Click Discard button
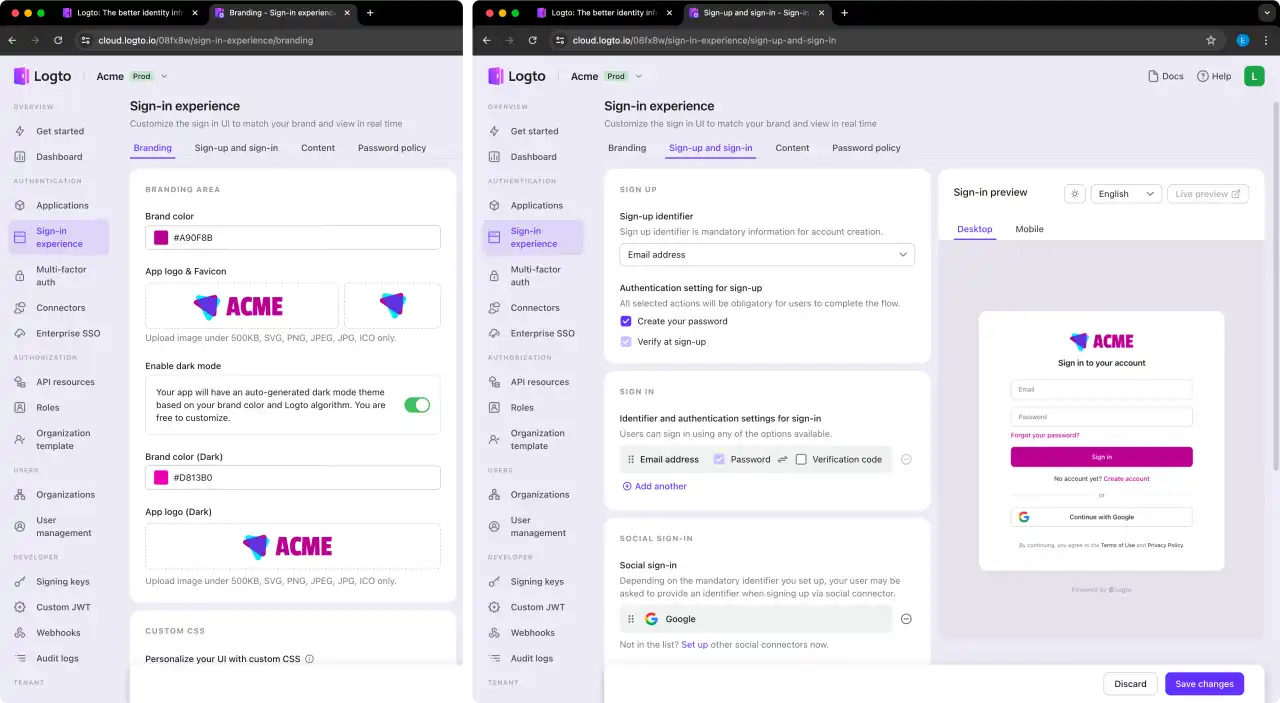This screenshot has height=703, width=1280. coord(1130,684)
